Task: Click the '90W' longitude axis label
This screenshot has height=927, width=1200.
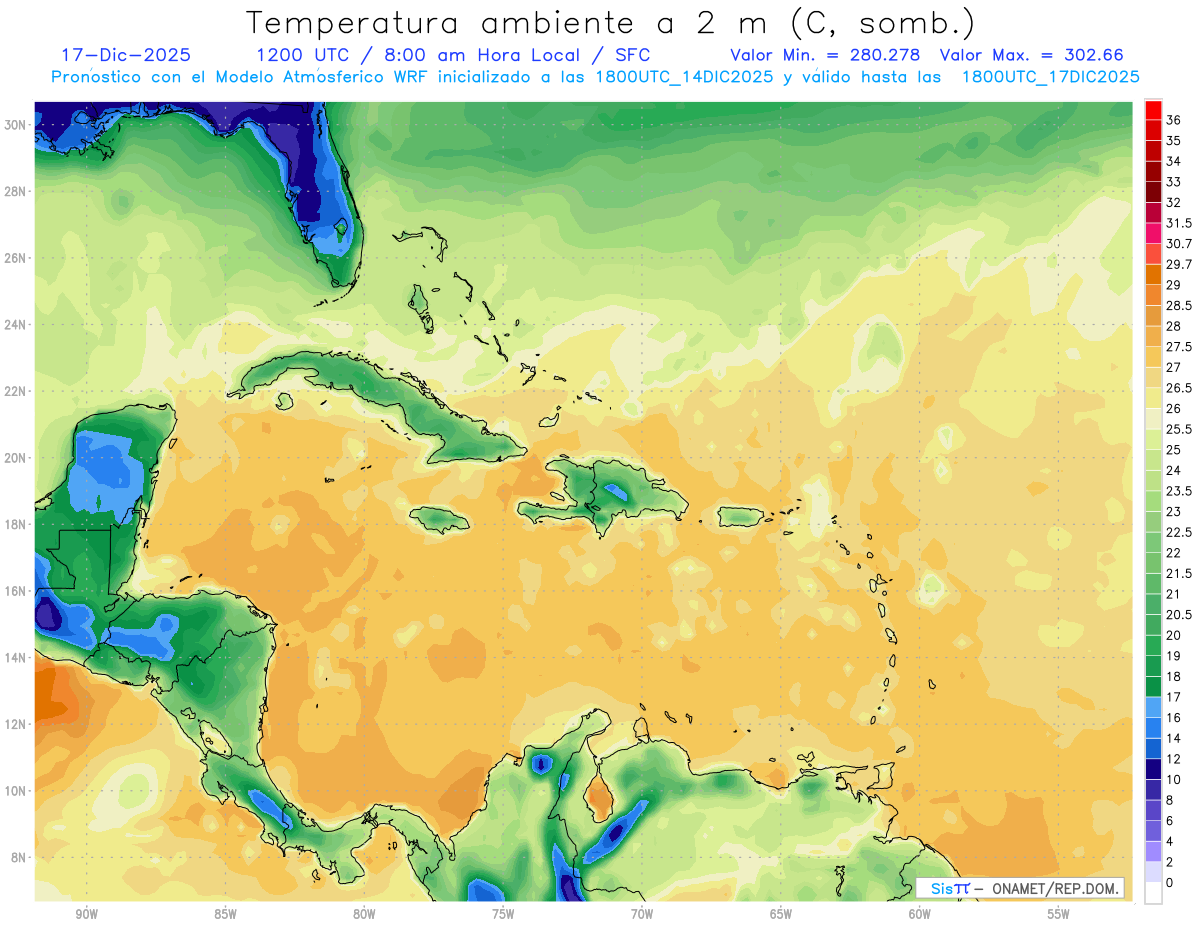Action: pyautogui.click(x=86, y=914)
